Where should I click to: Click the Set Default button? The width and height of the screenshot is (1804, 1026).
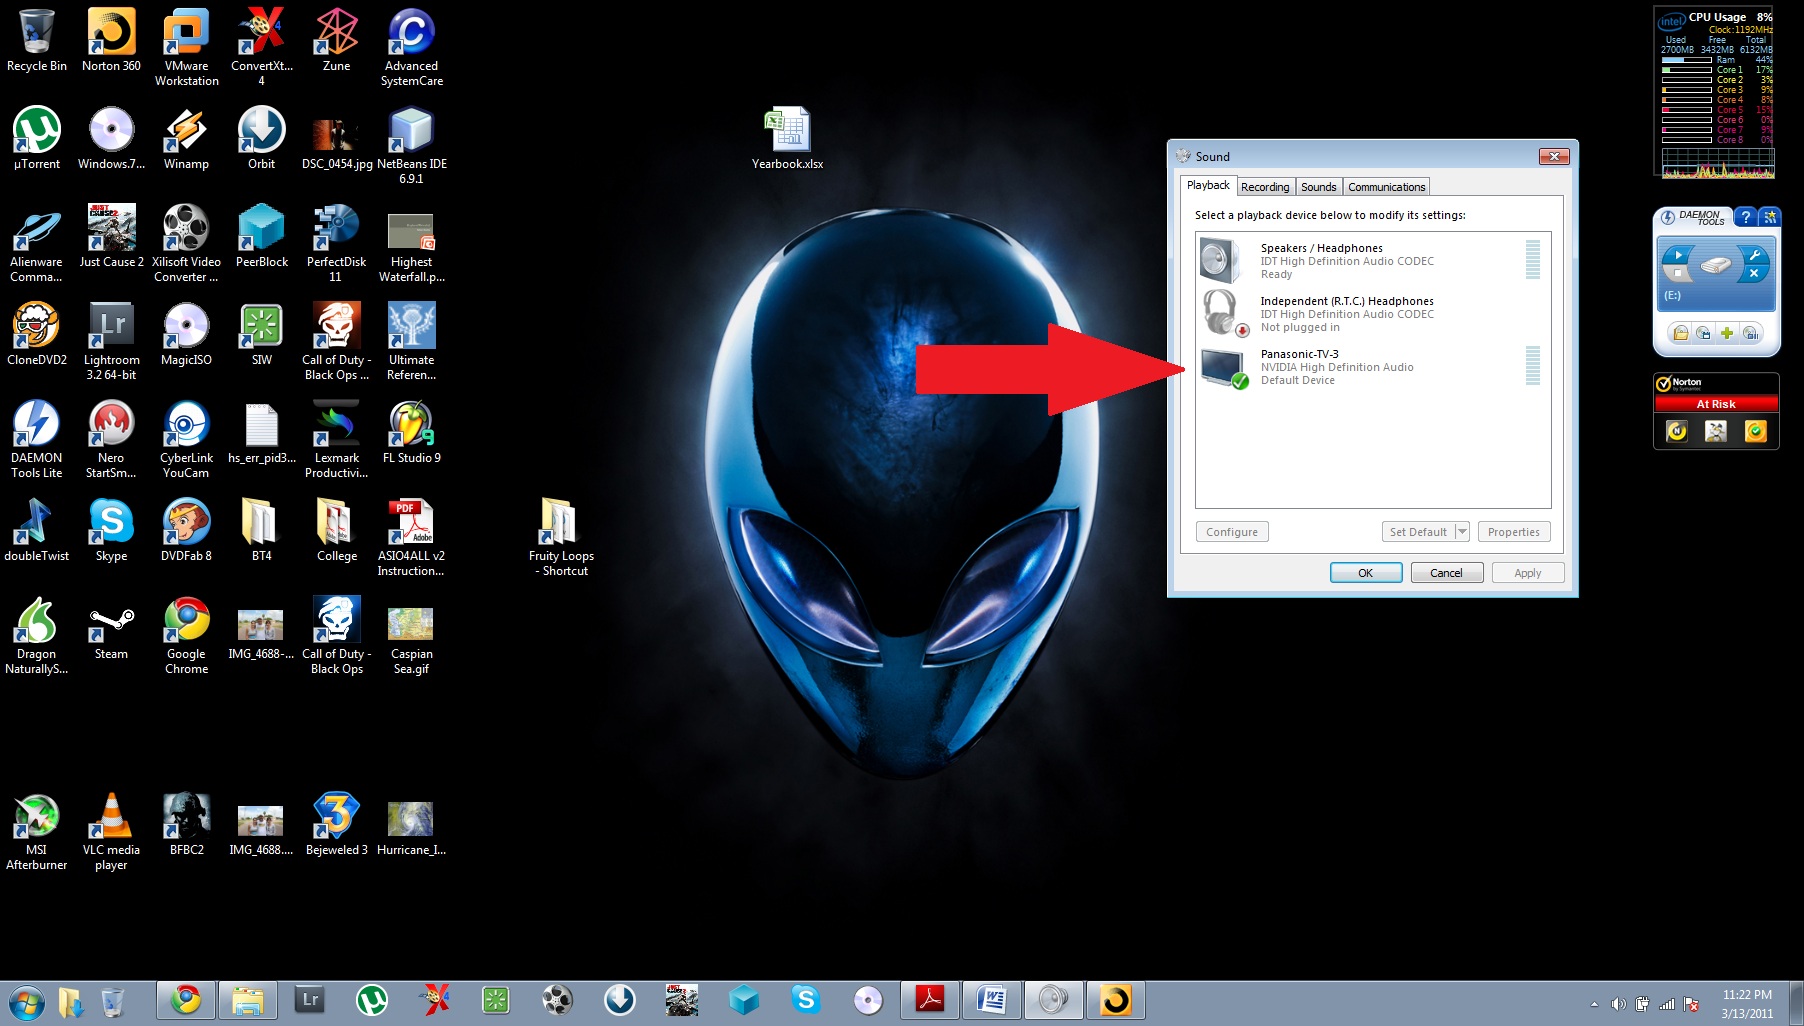1418,532
